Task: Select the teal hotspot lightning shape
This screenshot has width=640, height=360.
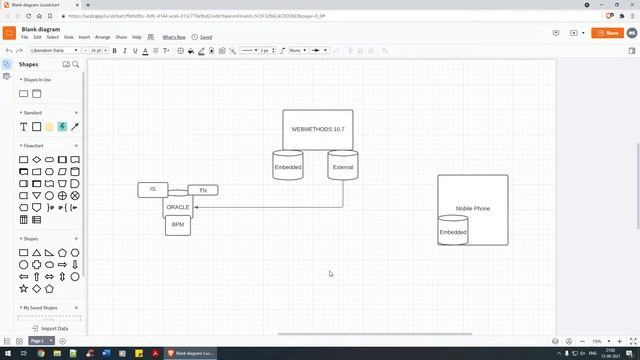Action: (x=62, y=127)
